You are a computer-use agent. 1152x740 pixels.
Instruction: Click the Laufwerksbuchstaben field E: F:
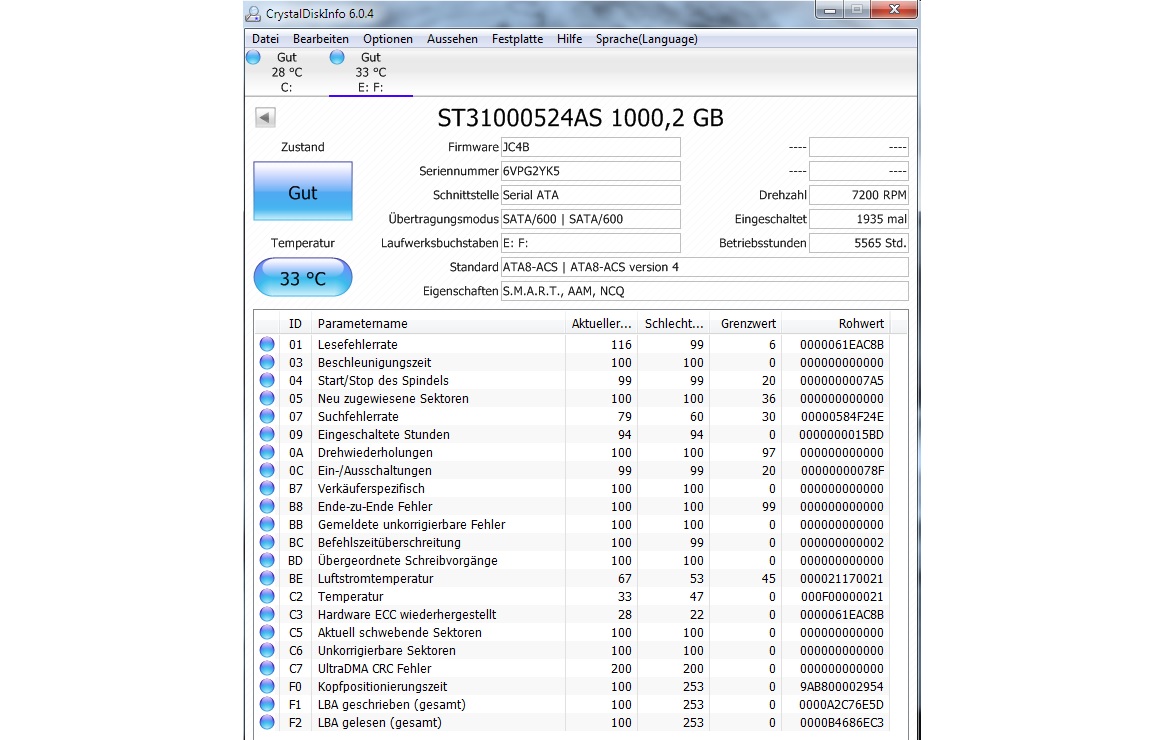coord(590,243)
